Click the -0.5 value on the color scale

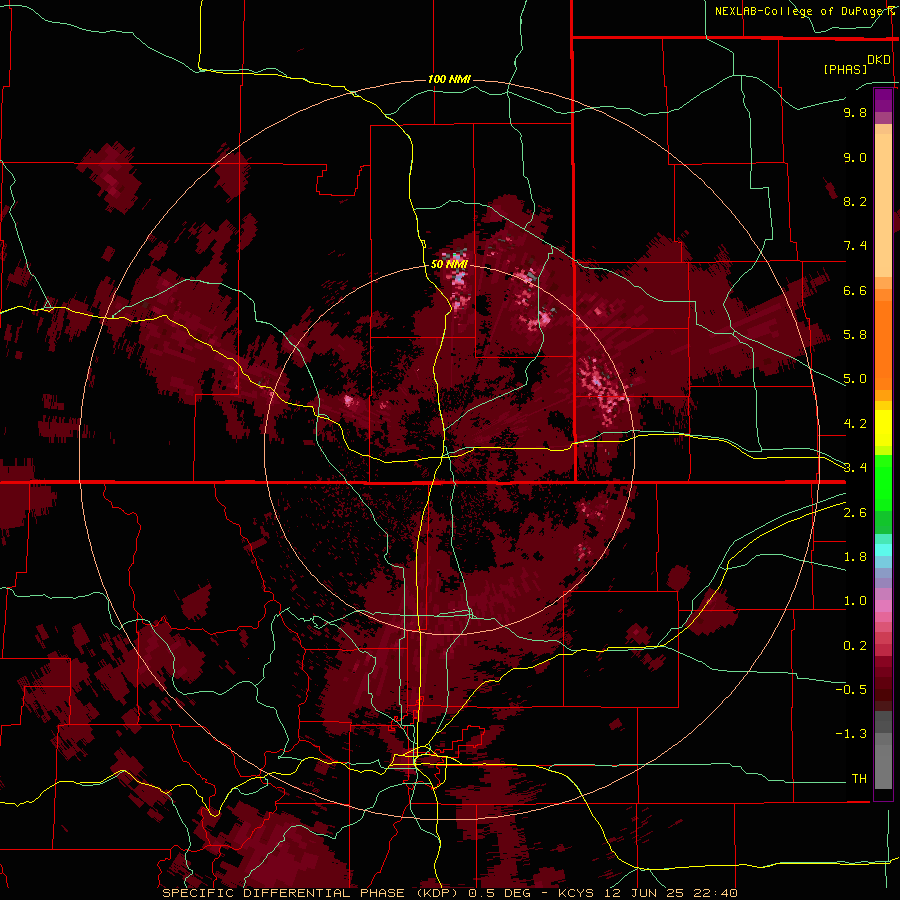(851, 690)
